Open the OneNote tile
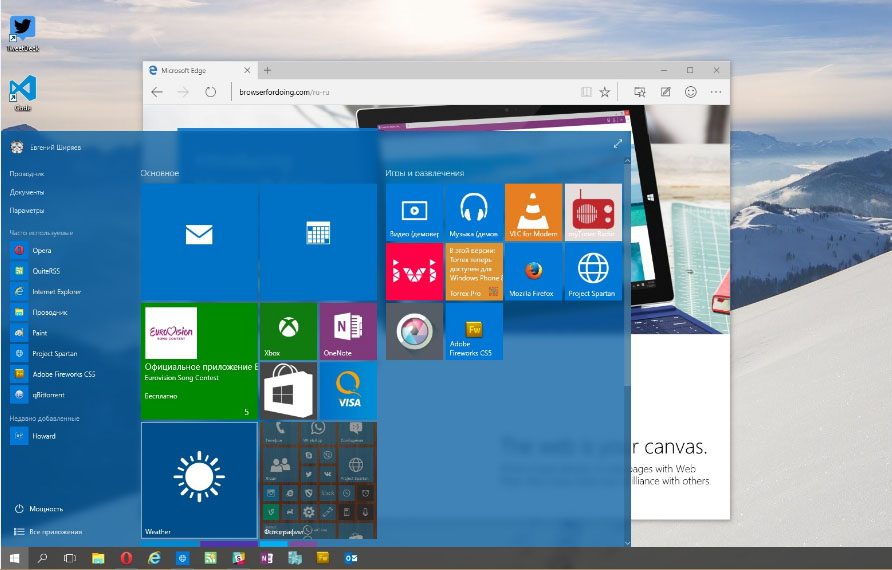Image resolution: width=892 pixels, height=570 pixels. pyautogui.click(x=348, y=331)
